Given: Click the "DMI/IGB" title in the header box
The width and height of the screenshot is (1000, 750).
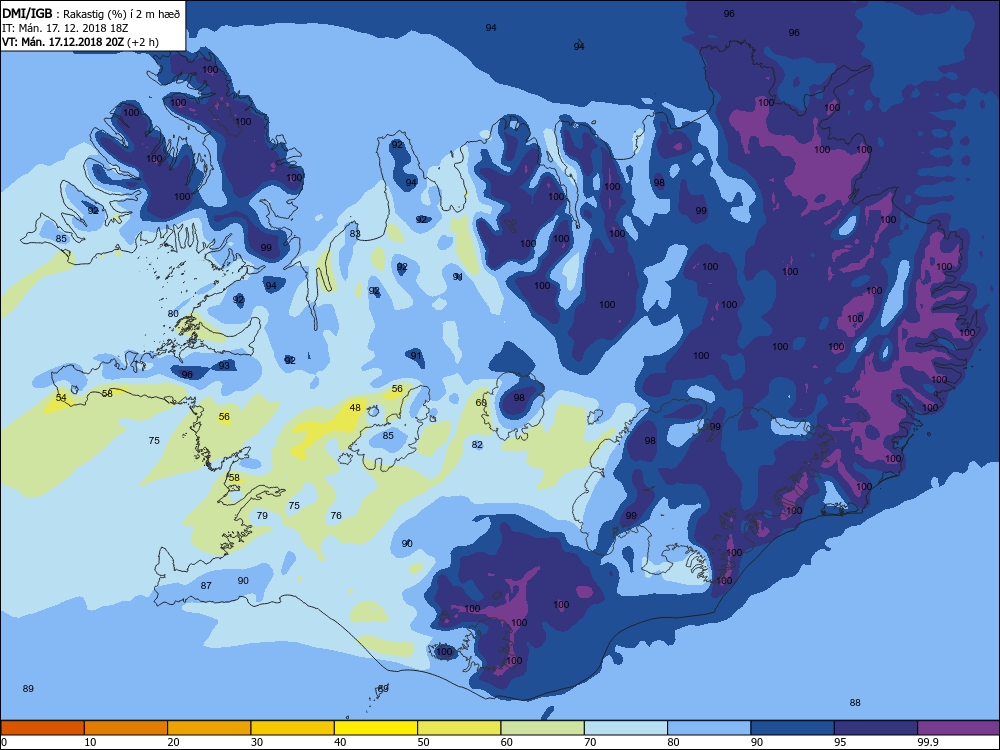Looking at the screenshot, I should click(27, 13).
